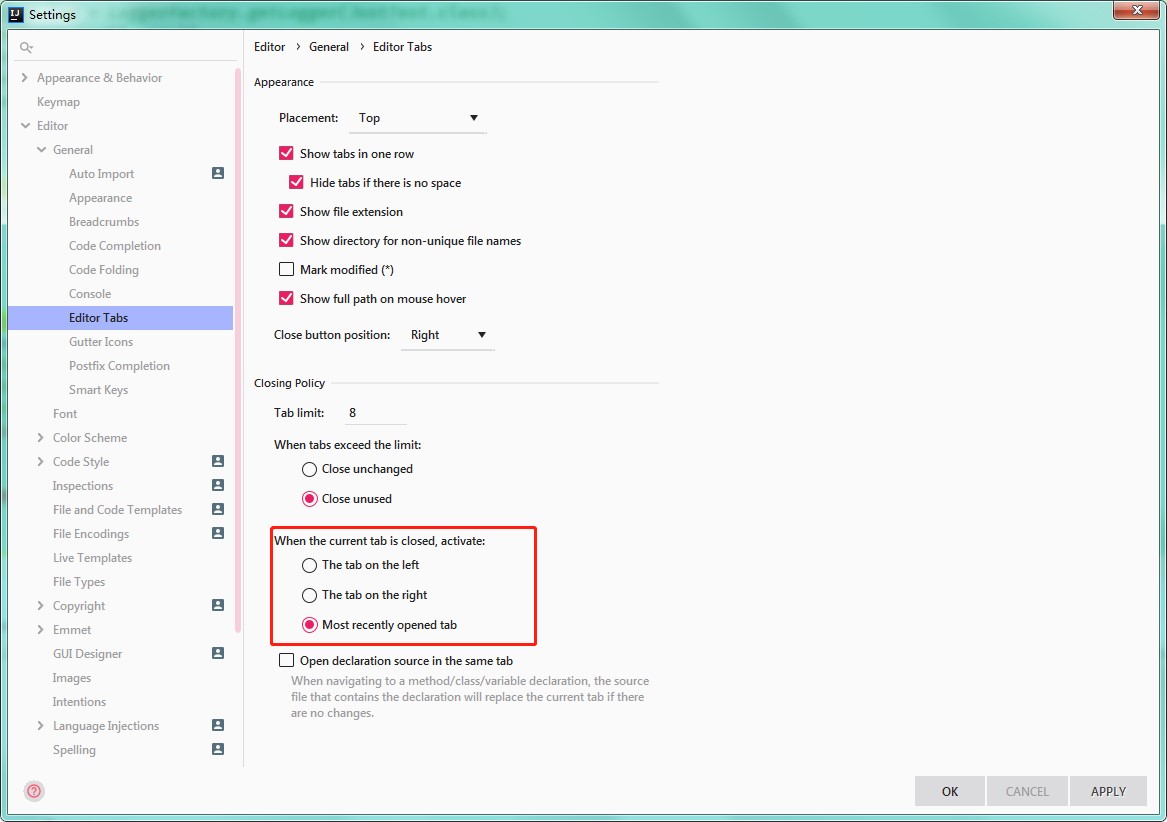The height and width of the screenshot is (822, 1167).
Task: Select Appearance in the sidebar tree
Action: [100, 197]
